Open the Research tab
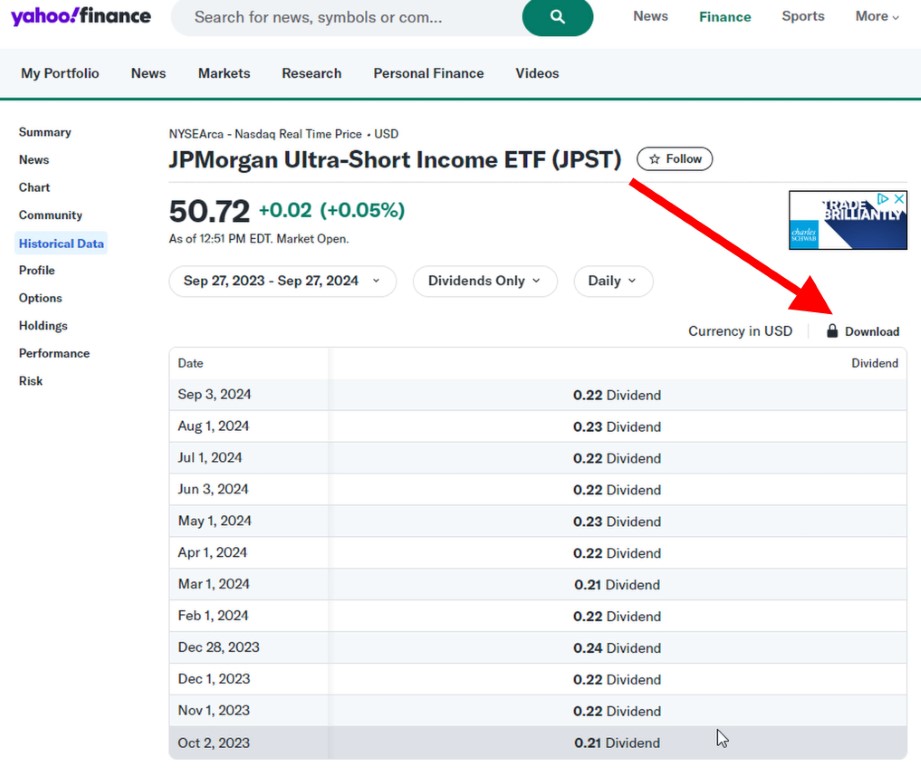This screenshot has width=921, height=768. click(311, 73)
